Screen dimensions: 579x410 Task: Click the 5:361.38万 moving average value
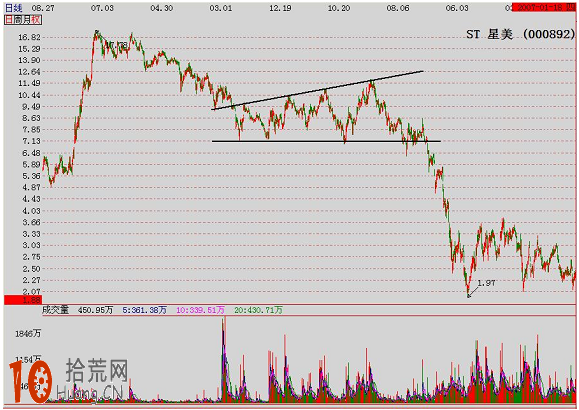[144, 310]
